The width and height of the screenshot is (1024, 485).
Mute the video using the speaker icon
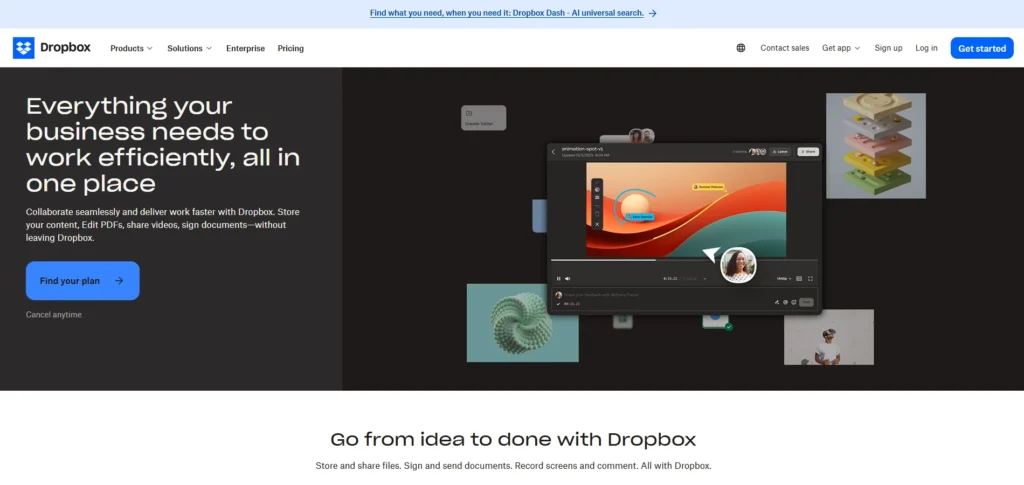(568, 279)
